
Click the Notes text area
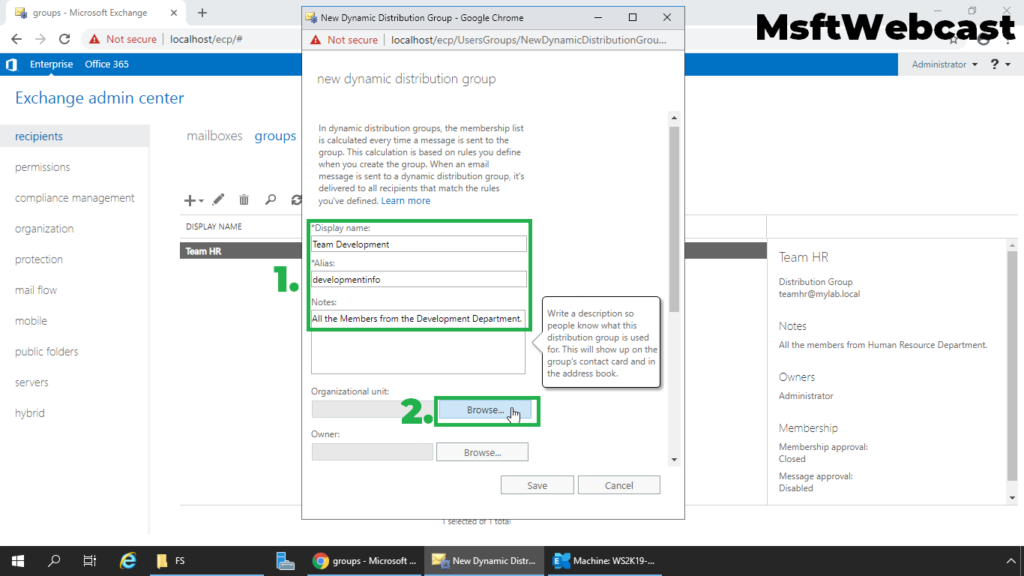[418, 342]
